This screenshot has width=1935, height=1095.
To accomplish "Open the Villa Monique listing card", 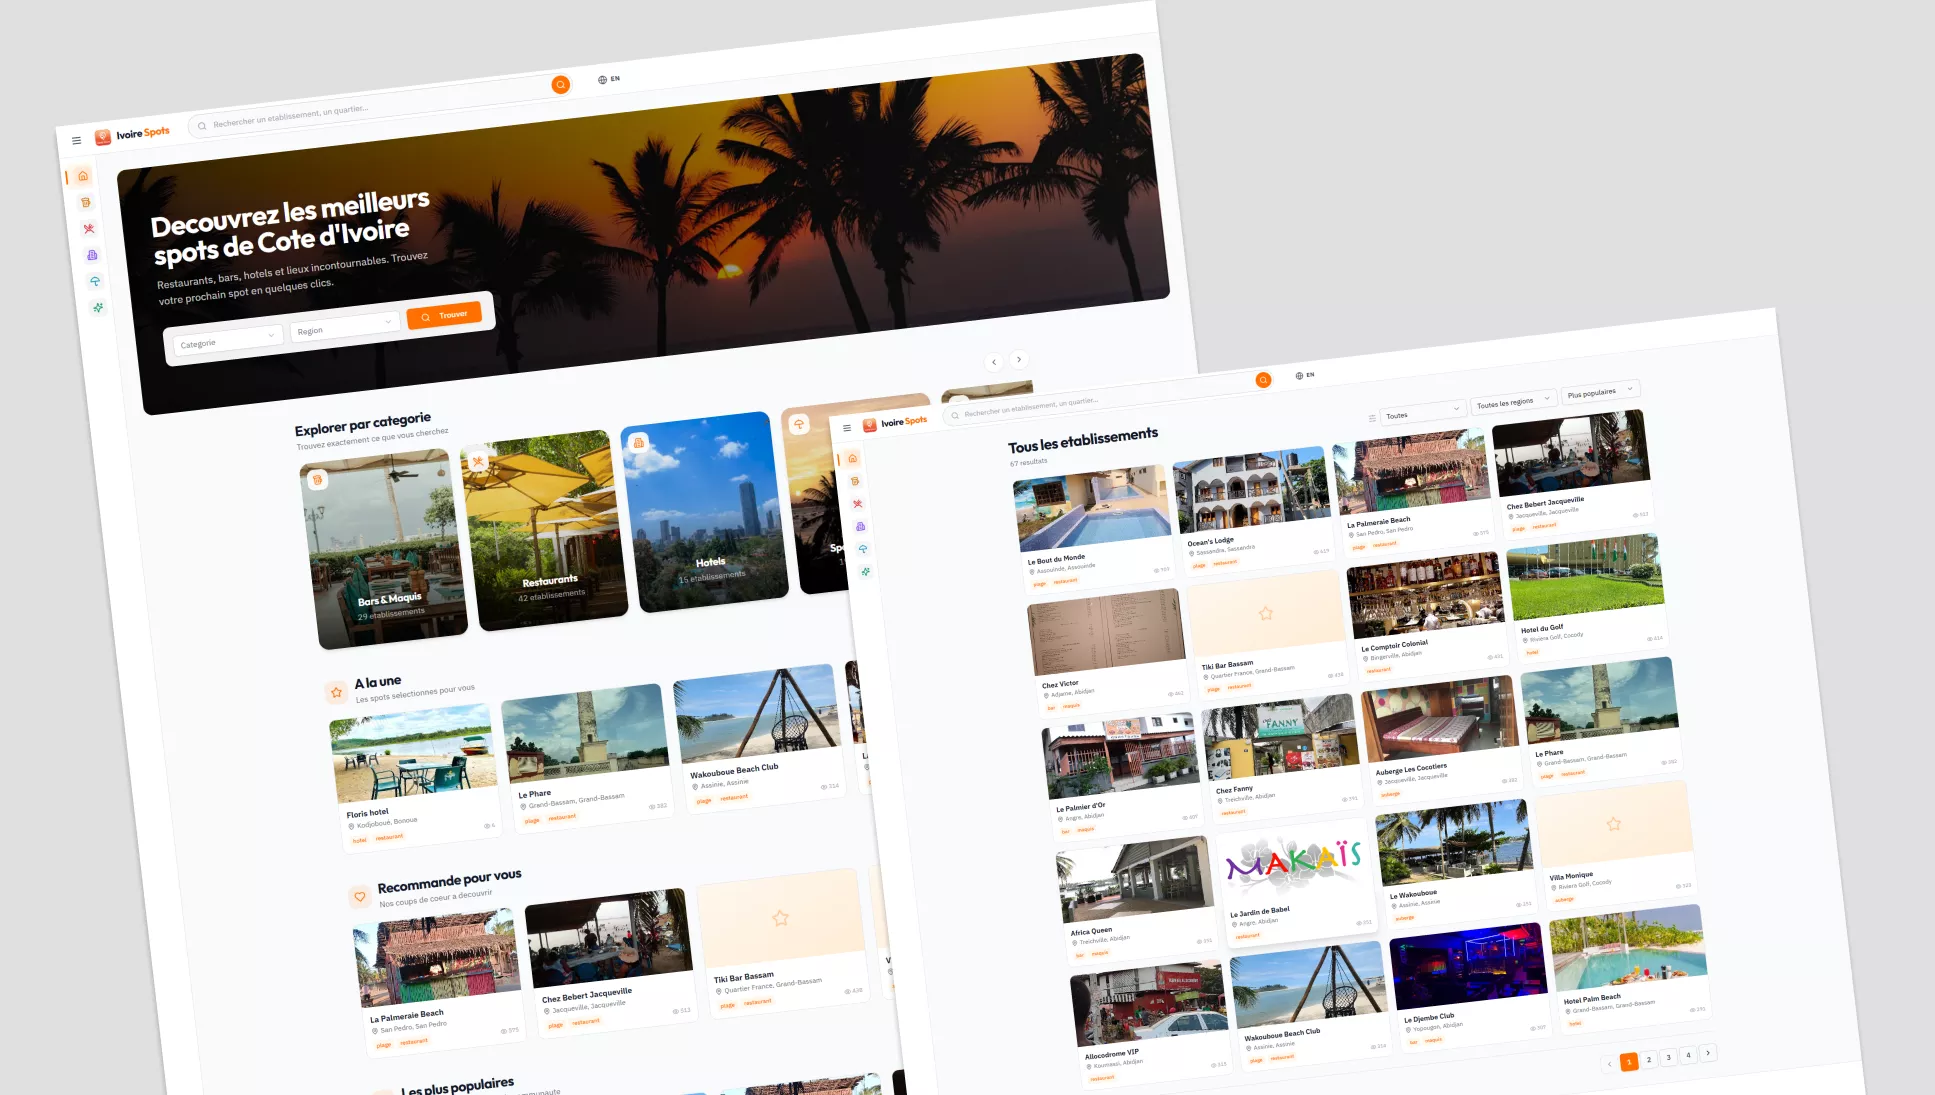I will pyautogui.click(x=1616, y=844).
